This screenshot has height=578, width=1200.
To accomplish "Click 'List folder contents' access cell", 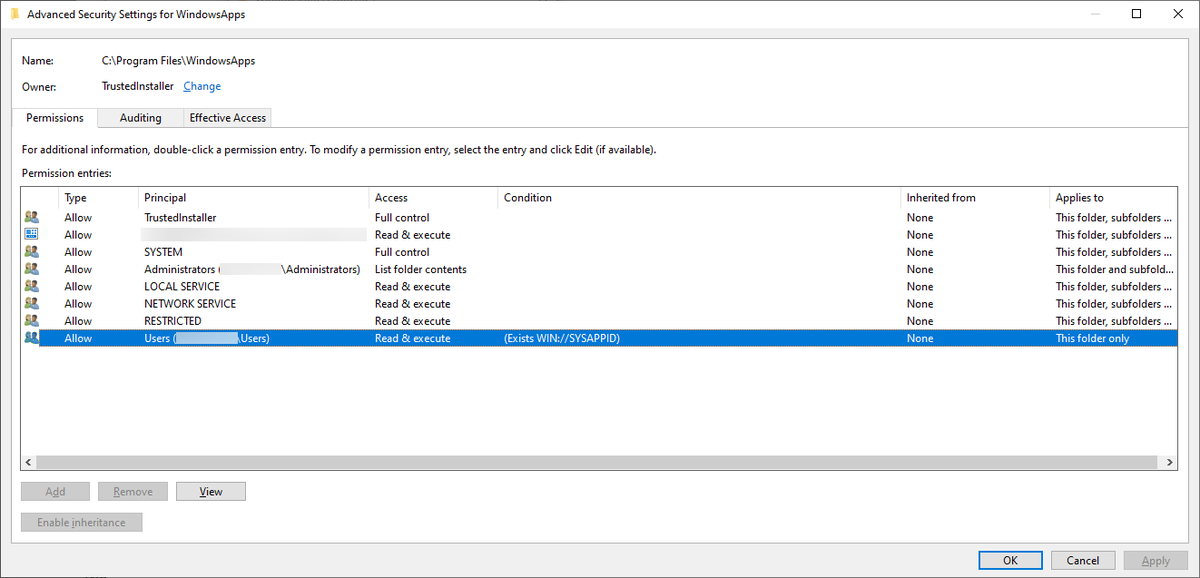I will (x=421, y=269).
